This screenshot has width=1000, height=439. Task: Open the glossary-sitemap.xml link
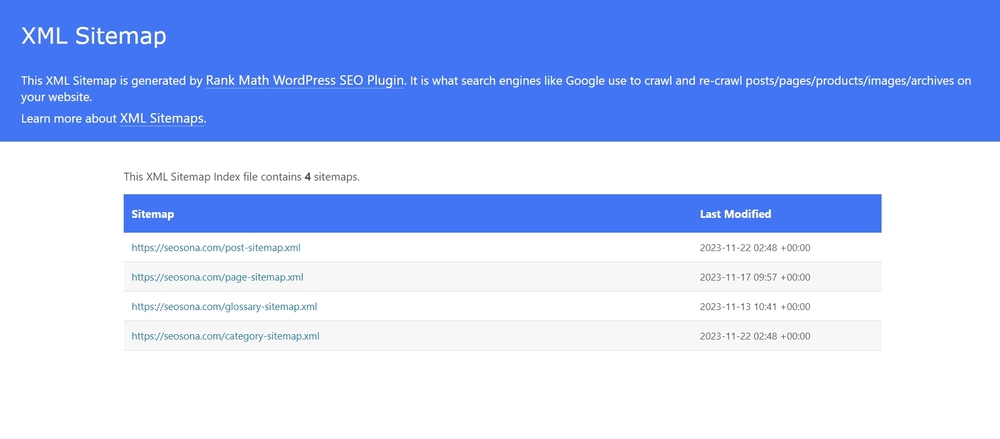pyautogui.click(x=224, y=306)
